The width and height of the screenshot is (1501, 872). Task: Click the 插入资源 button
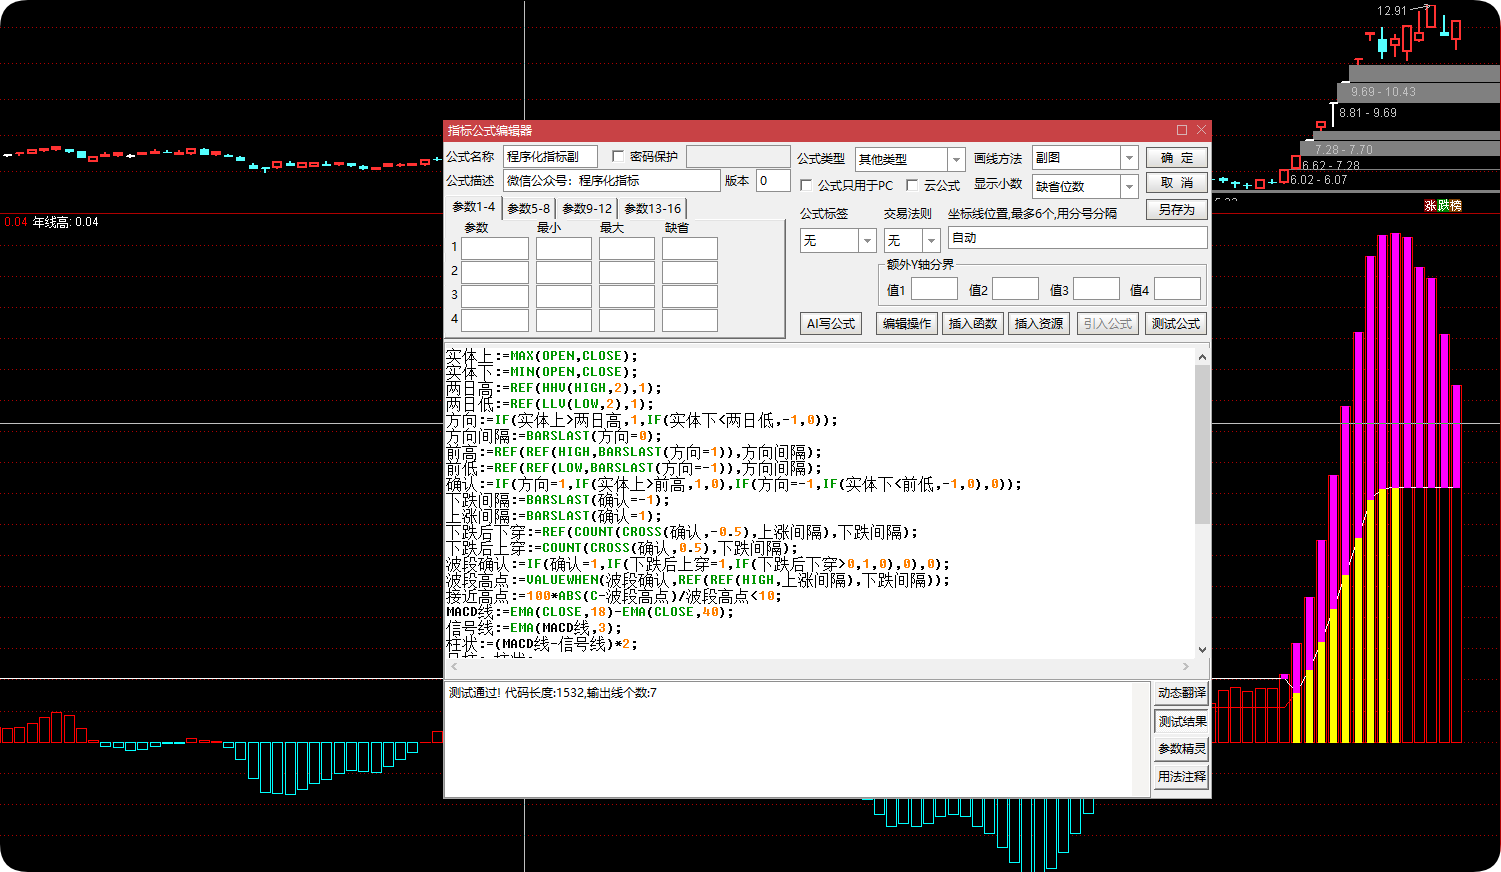[x=1039, y=324]
